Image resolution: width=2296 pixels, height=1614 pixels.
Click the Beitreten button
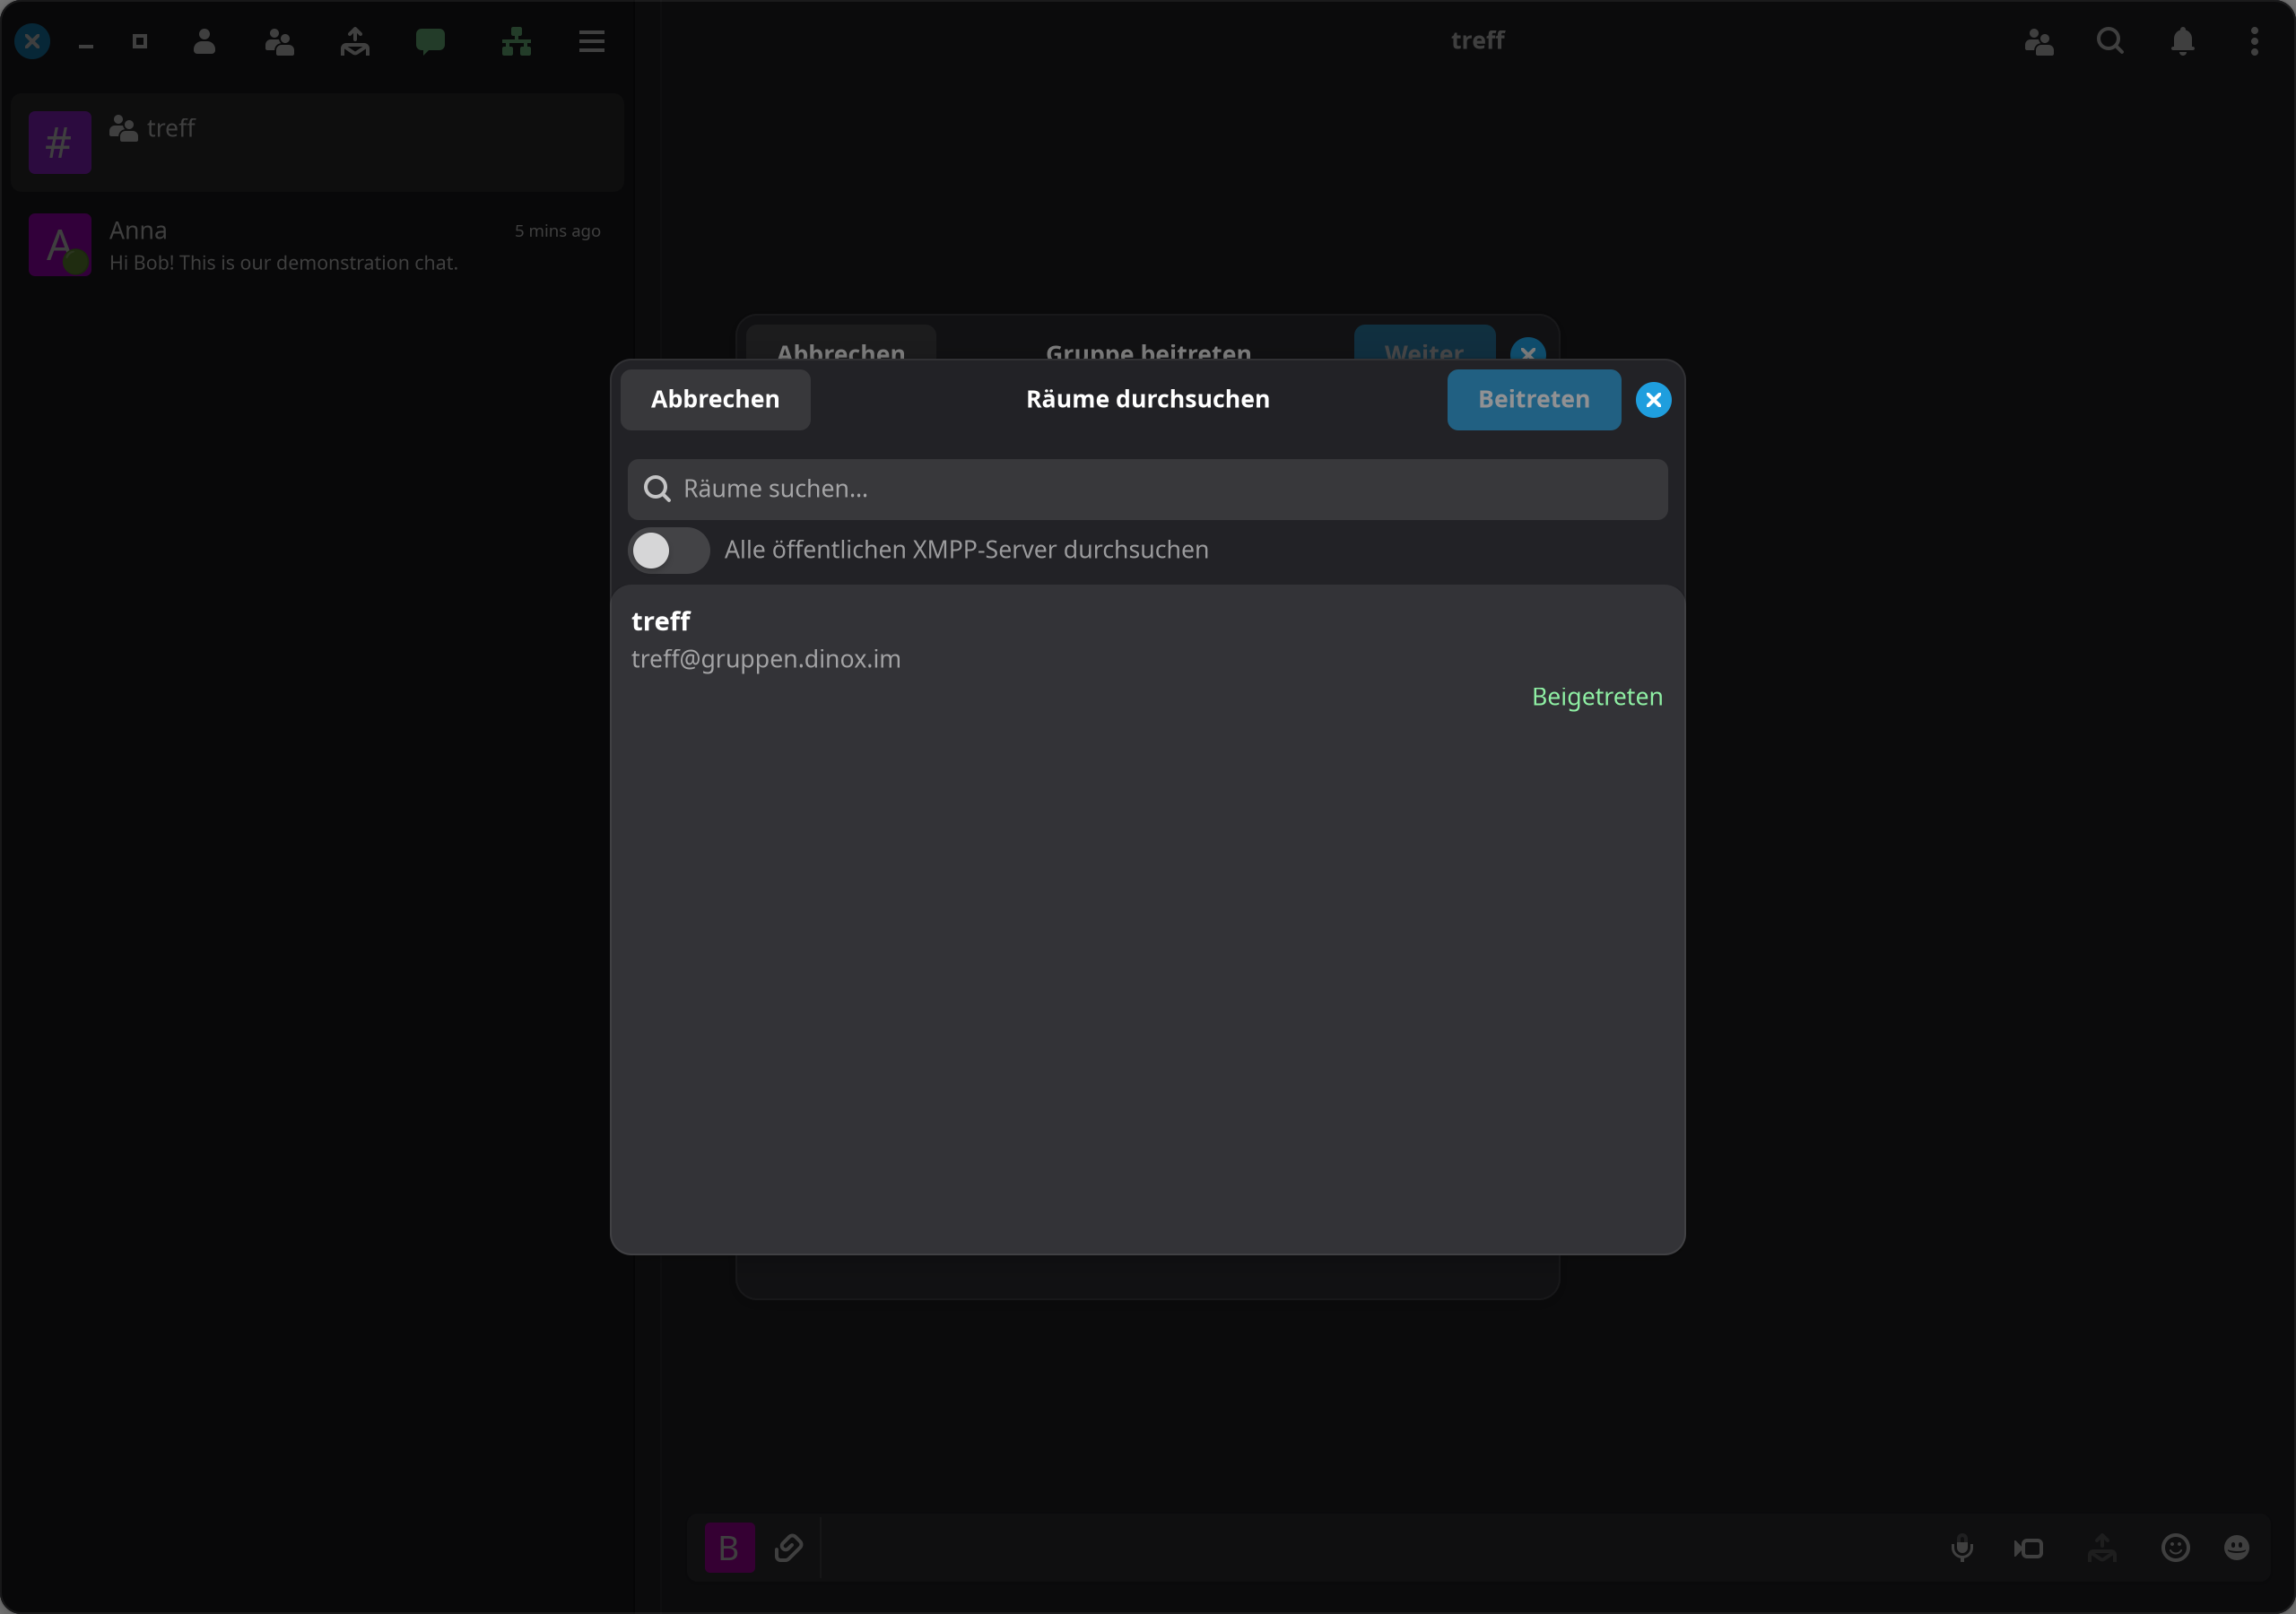[x=1533, y=399]
